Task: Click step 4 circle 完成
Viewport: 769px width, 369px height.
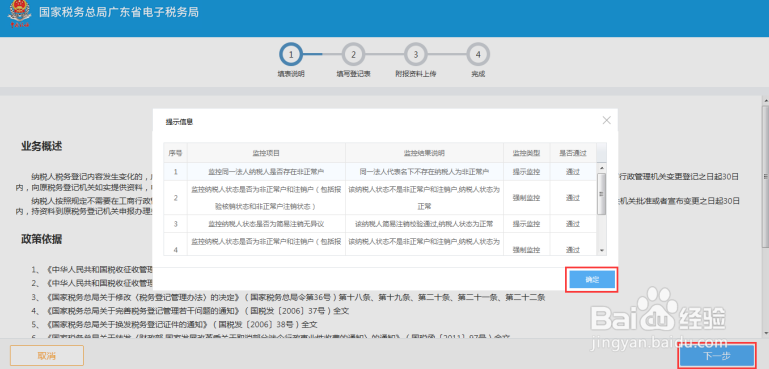Action: click(x=478, y=54)
